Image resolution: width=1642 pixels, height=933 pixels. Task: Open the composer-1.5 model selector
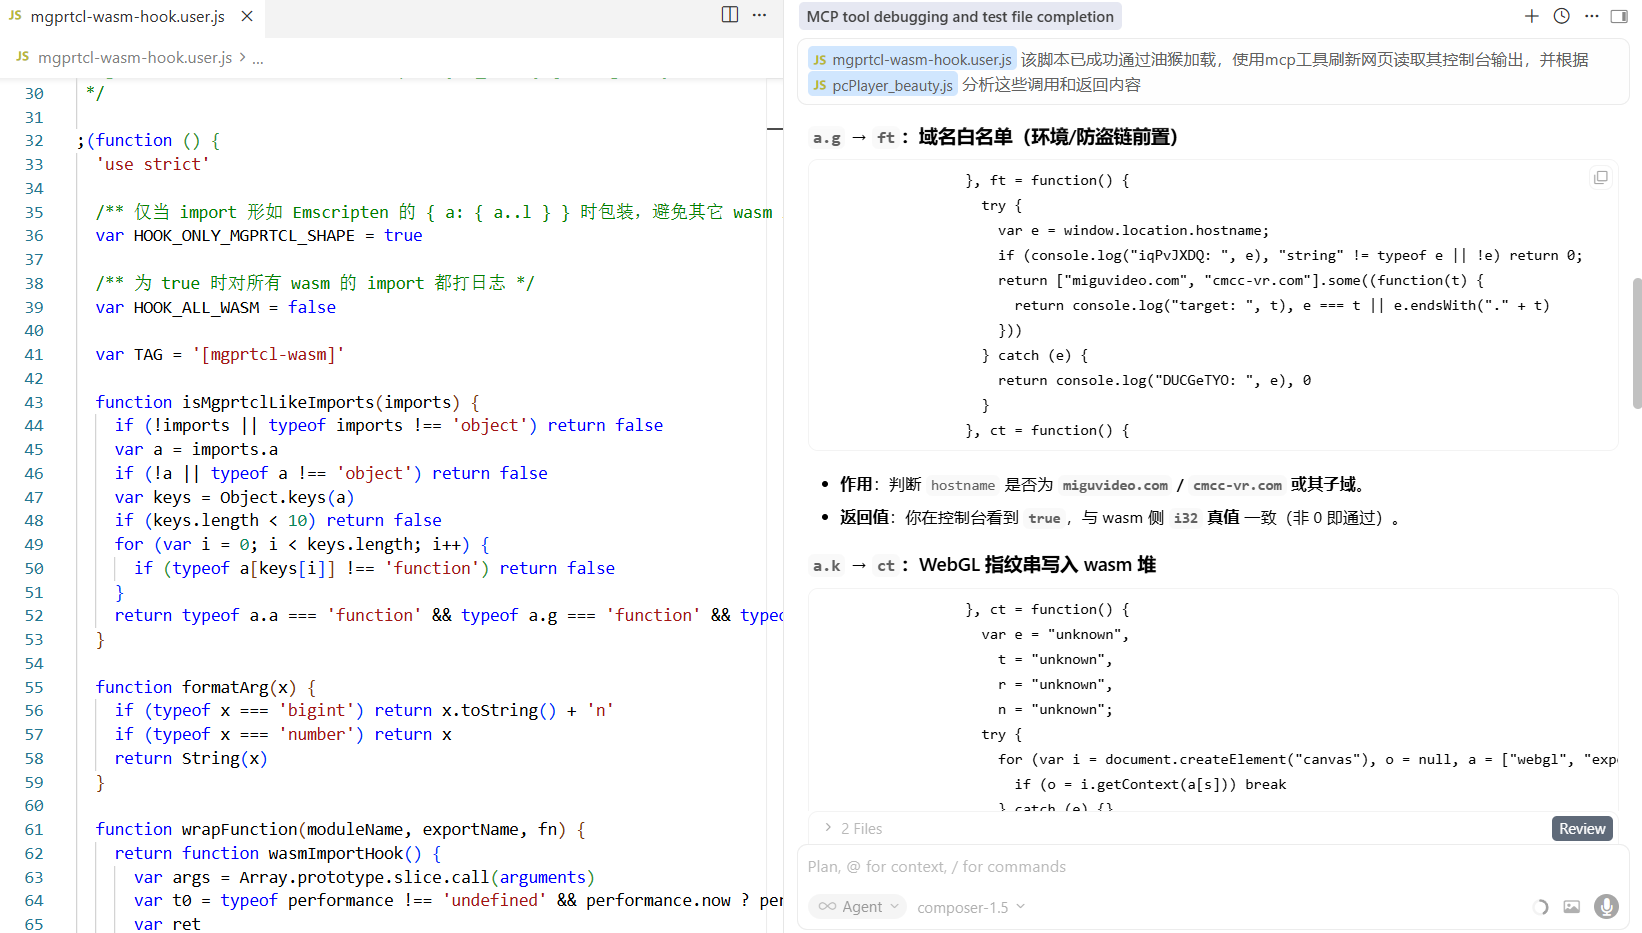(971, 908)
